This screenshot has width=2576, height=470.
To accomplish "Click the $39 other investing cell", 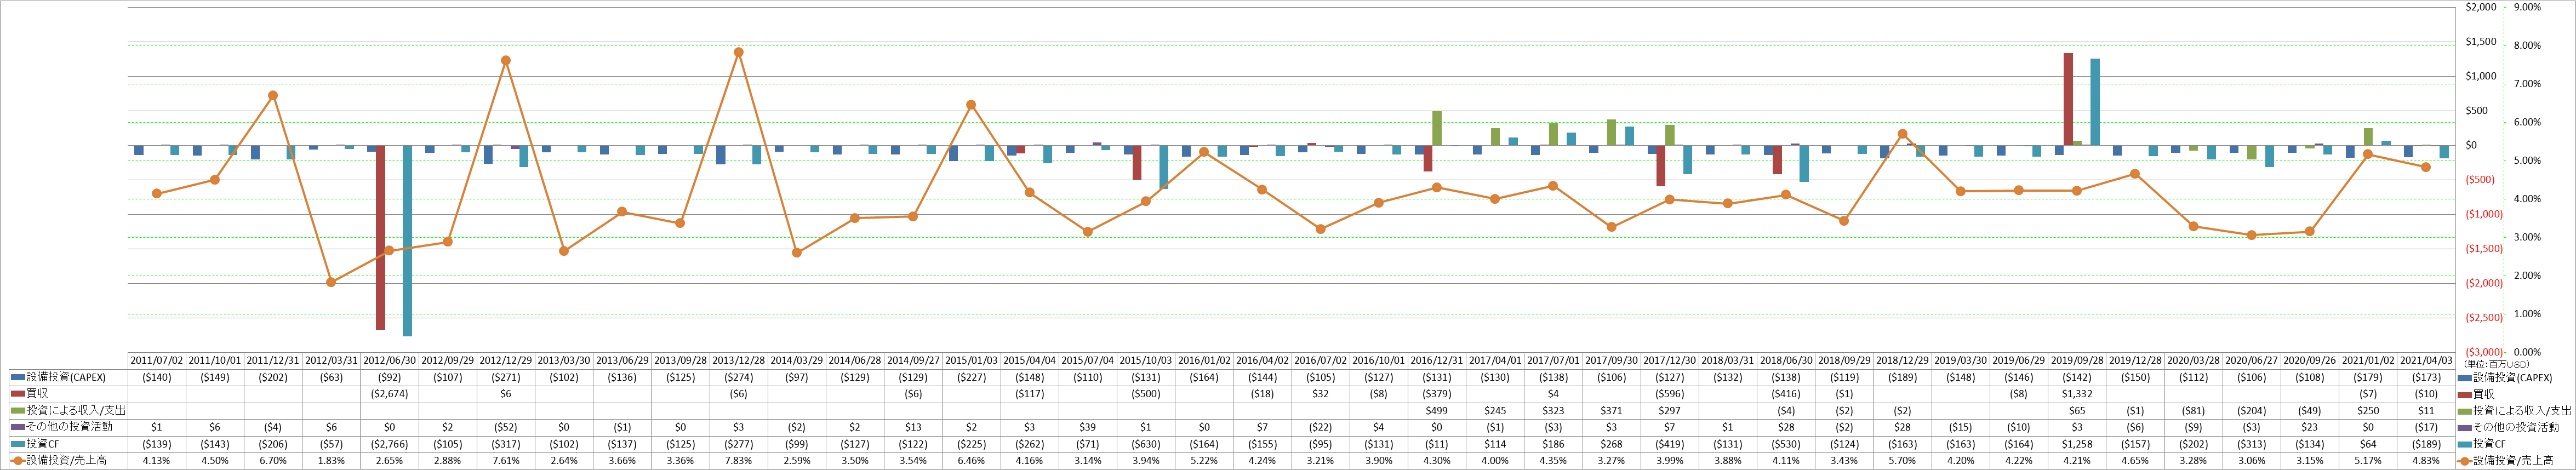I will [x=1088, y=427].
